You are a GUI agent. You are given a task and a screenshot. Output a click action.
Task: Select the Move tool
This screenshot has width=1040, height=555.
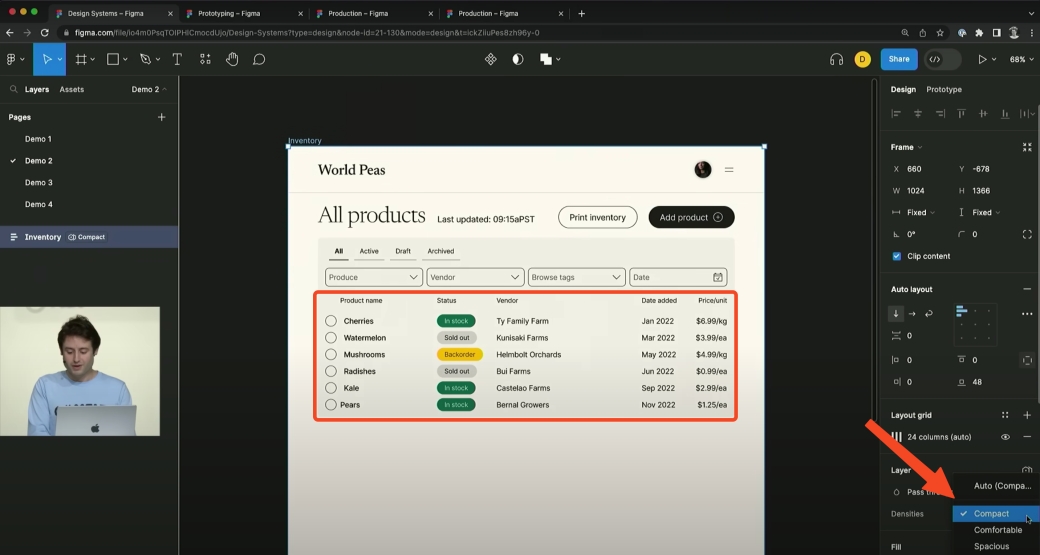pyautogui.click(x=47, y=60)
